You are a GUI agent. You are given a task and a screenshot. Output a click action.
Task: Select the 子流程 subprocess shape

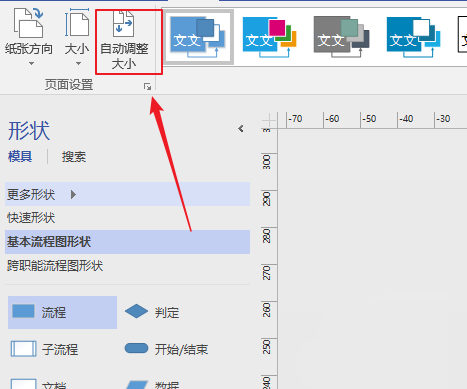44,349
